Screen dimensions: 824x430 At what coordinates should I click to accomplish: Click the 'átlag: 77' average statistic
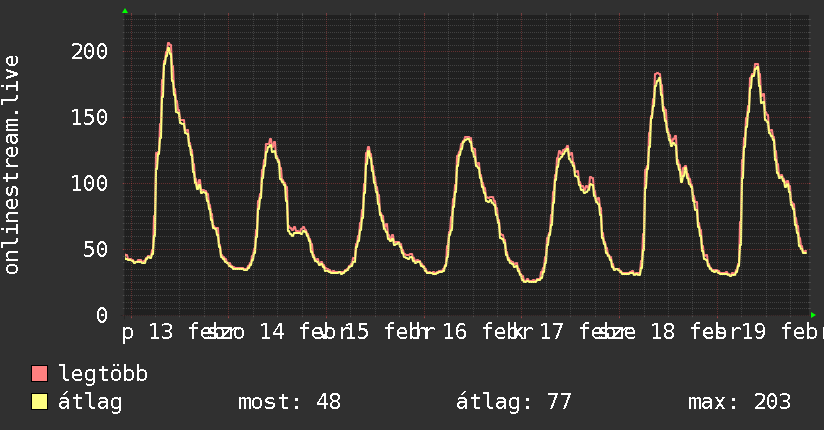(513, 402)
